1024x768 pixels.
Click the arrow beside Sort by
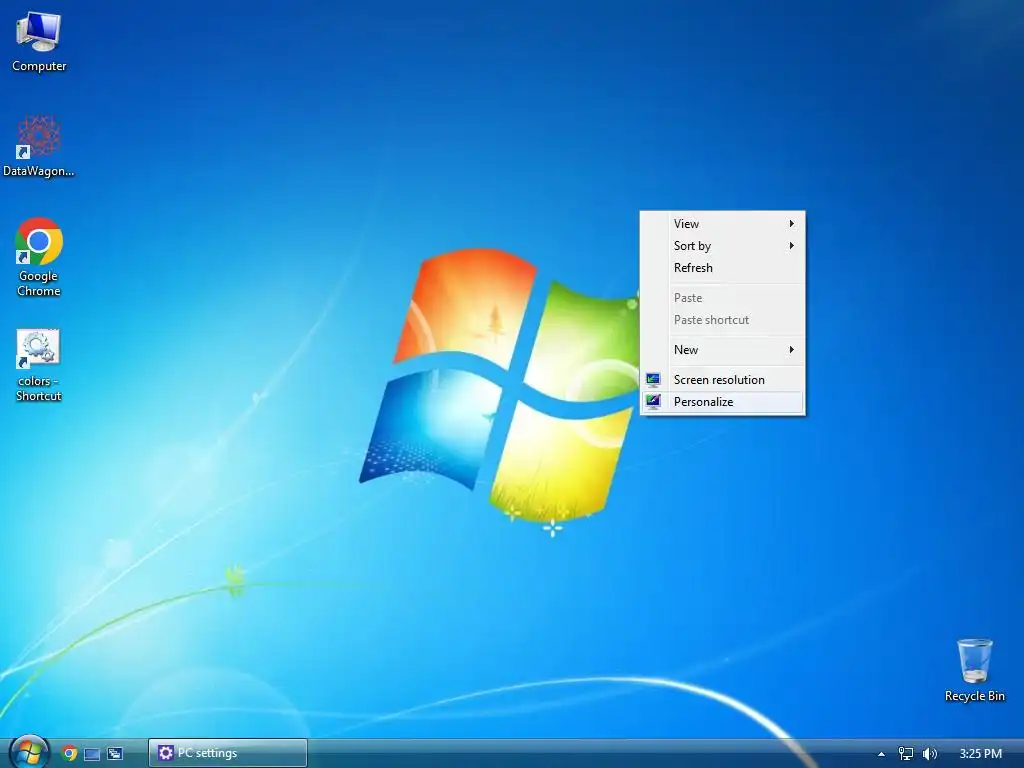792,246
